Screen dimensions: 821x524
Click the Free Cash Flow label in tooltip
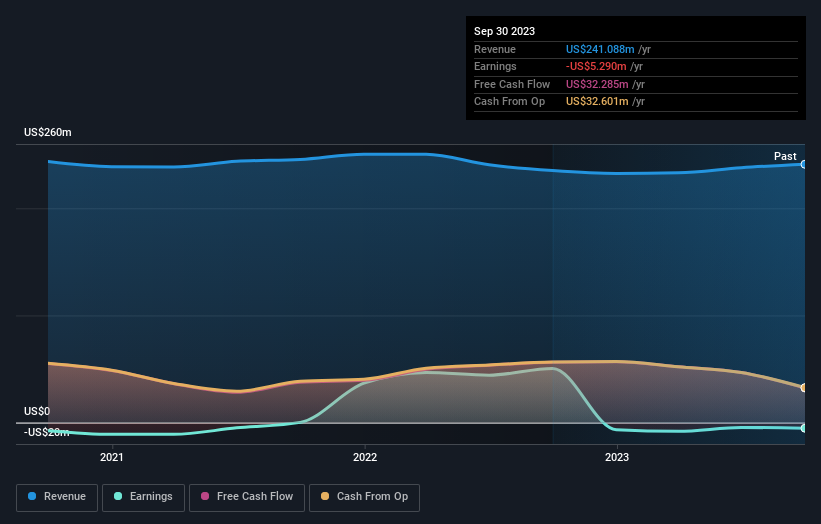point(512,84)
